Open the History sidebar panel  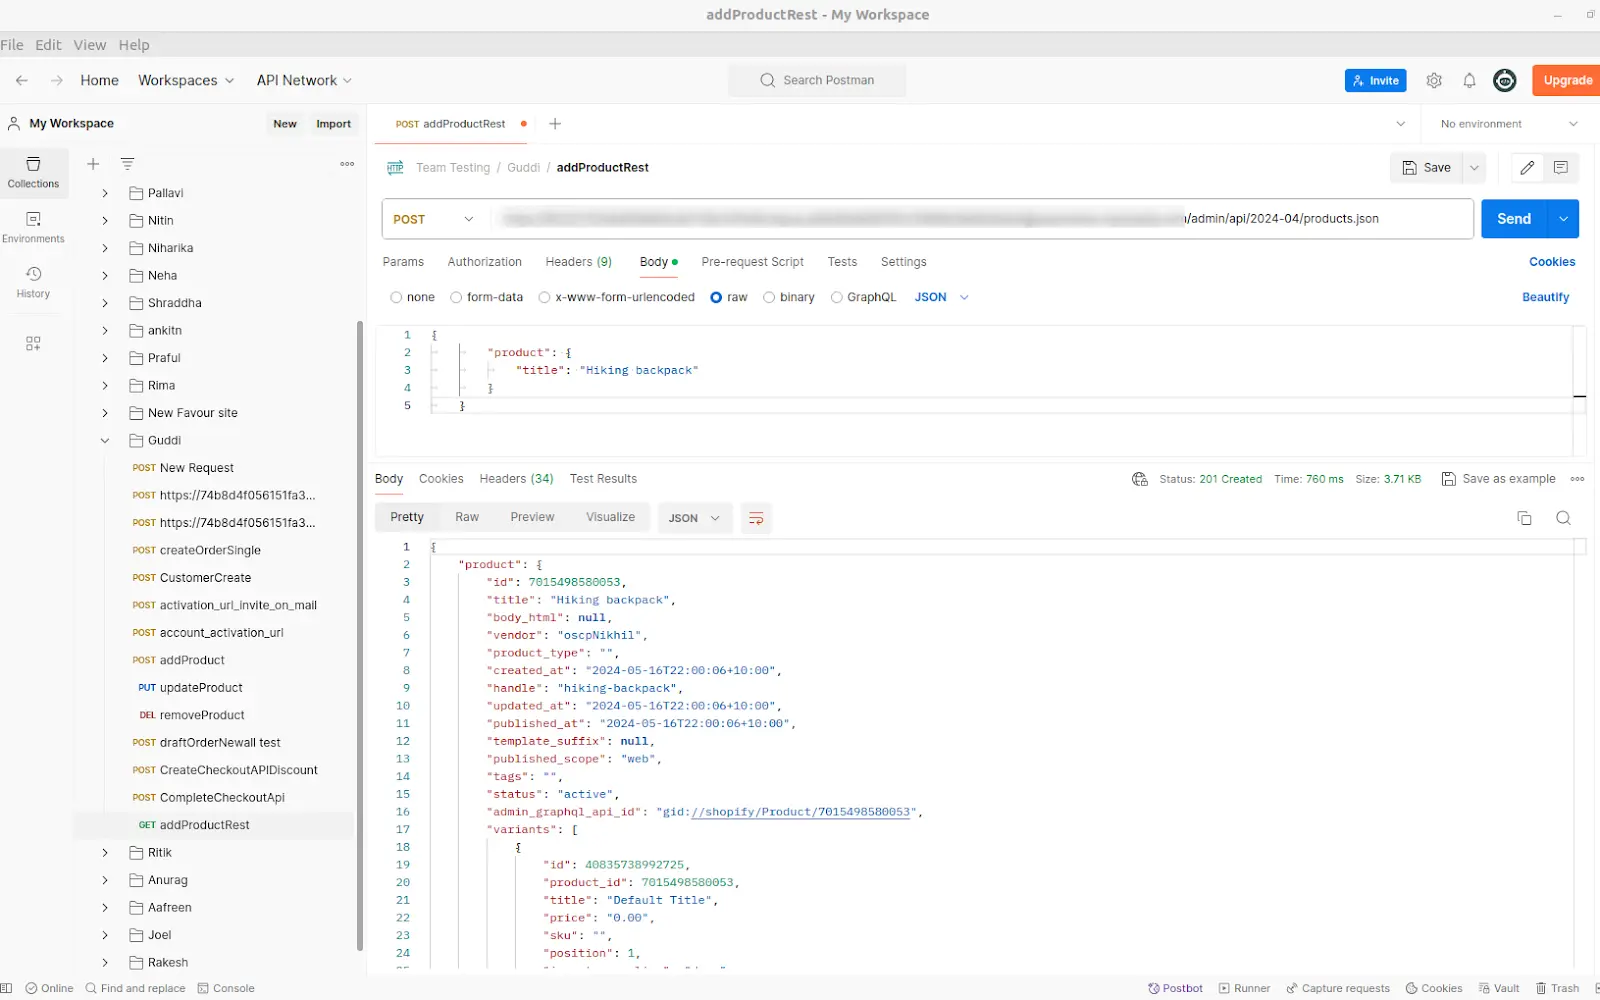(33, 282)
